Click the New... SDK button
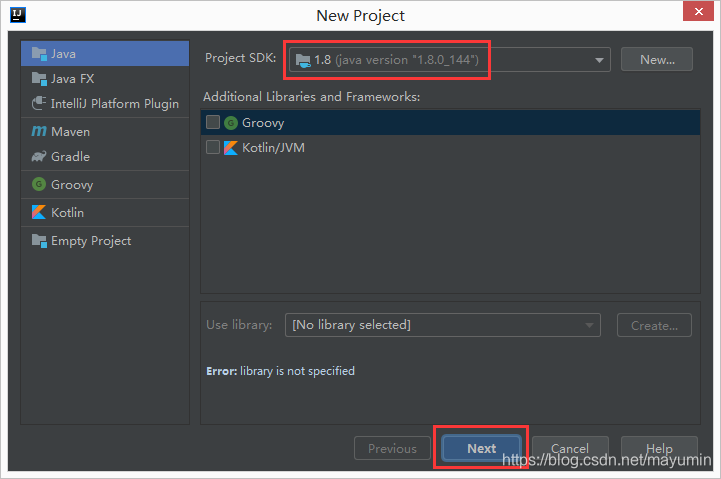 coord(657,60)
